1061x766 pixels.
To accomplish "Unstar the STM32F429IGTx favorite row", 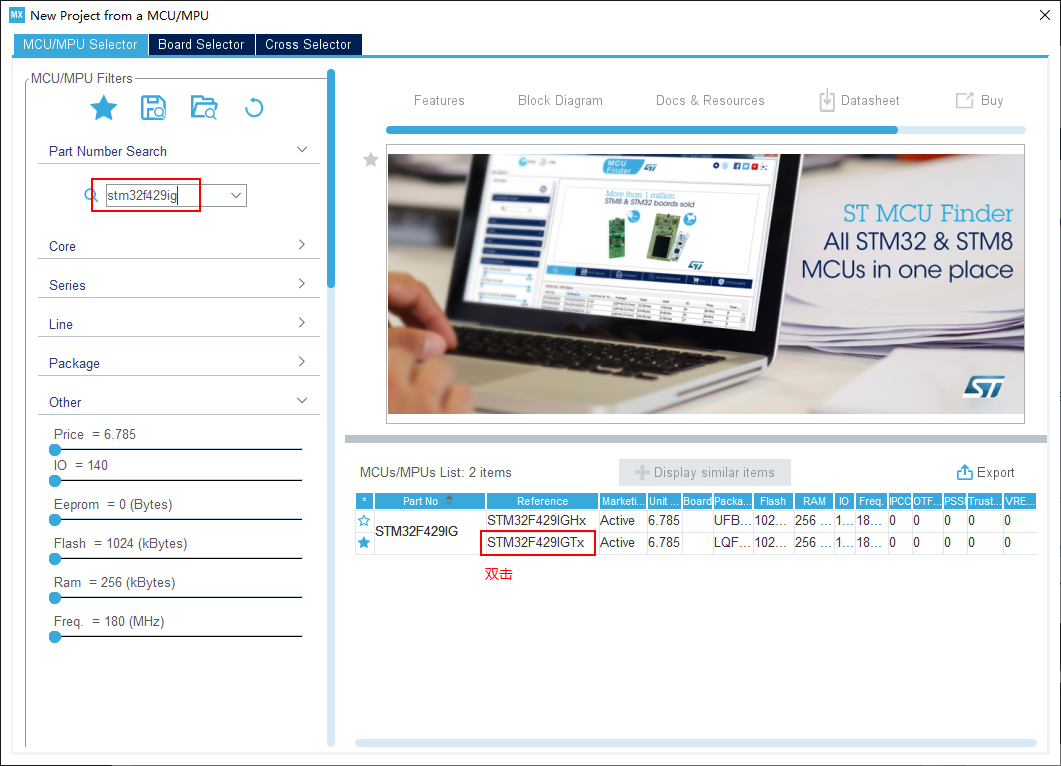I will (x=364, y=543).
